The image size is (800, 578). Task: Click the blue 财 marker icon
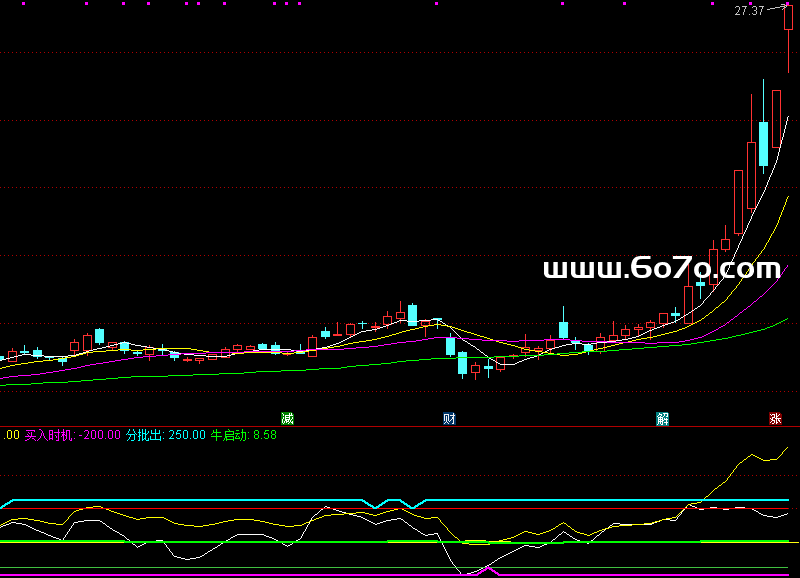(x=450, y=417)
